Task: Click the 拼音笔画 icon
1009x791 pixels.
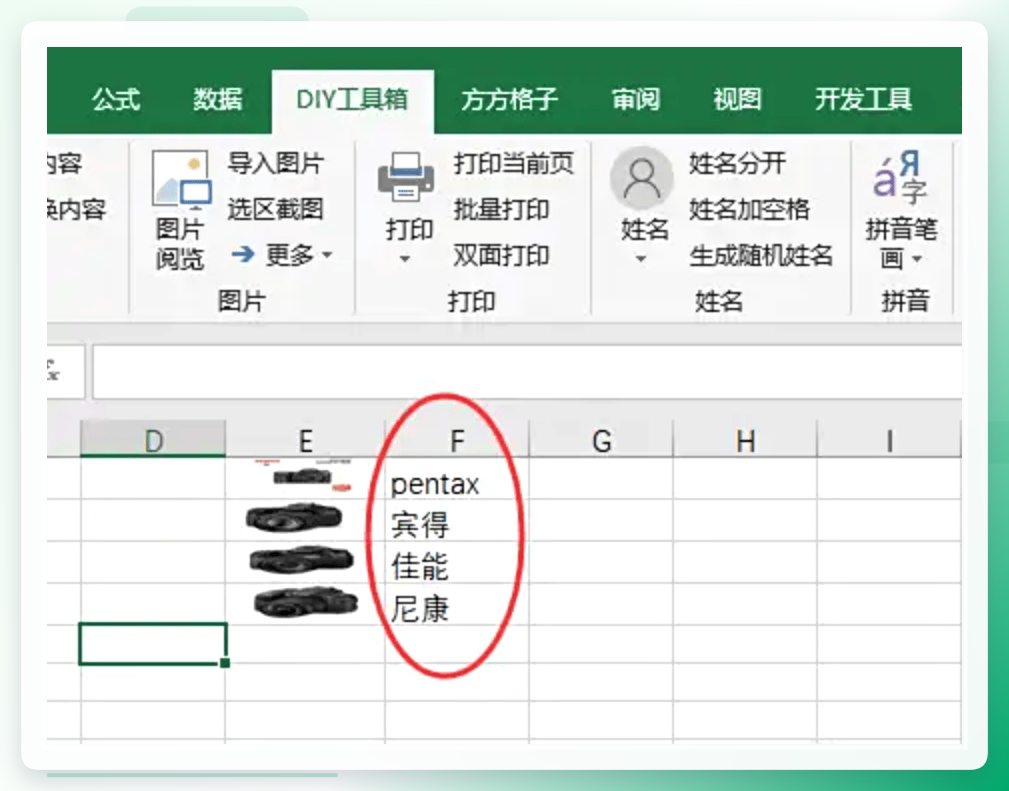Action: pos(900,176)
